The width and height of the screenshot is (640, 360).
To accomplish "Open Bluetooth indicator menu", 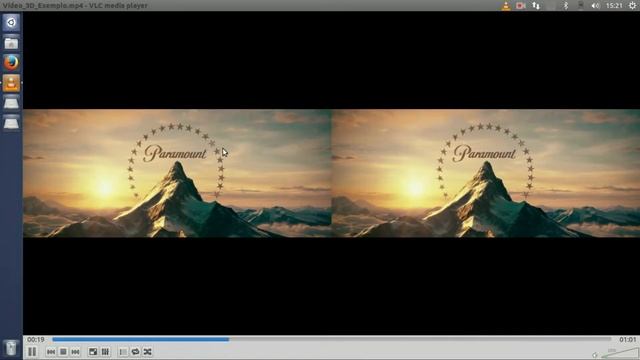I will pos(566,6).
